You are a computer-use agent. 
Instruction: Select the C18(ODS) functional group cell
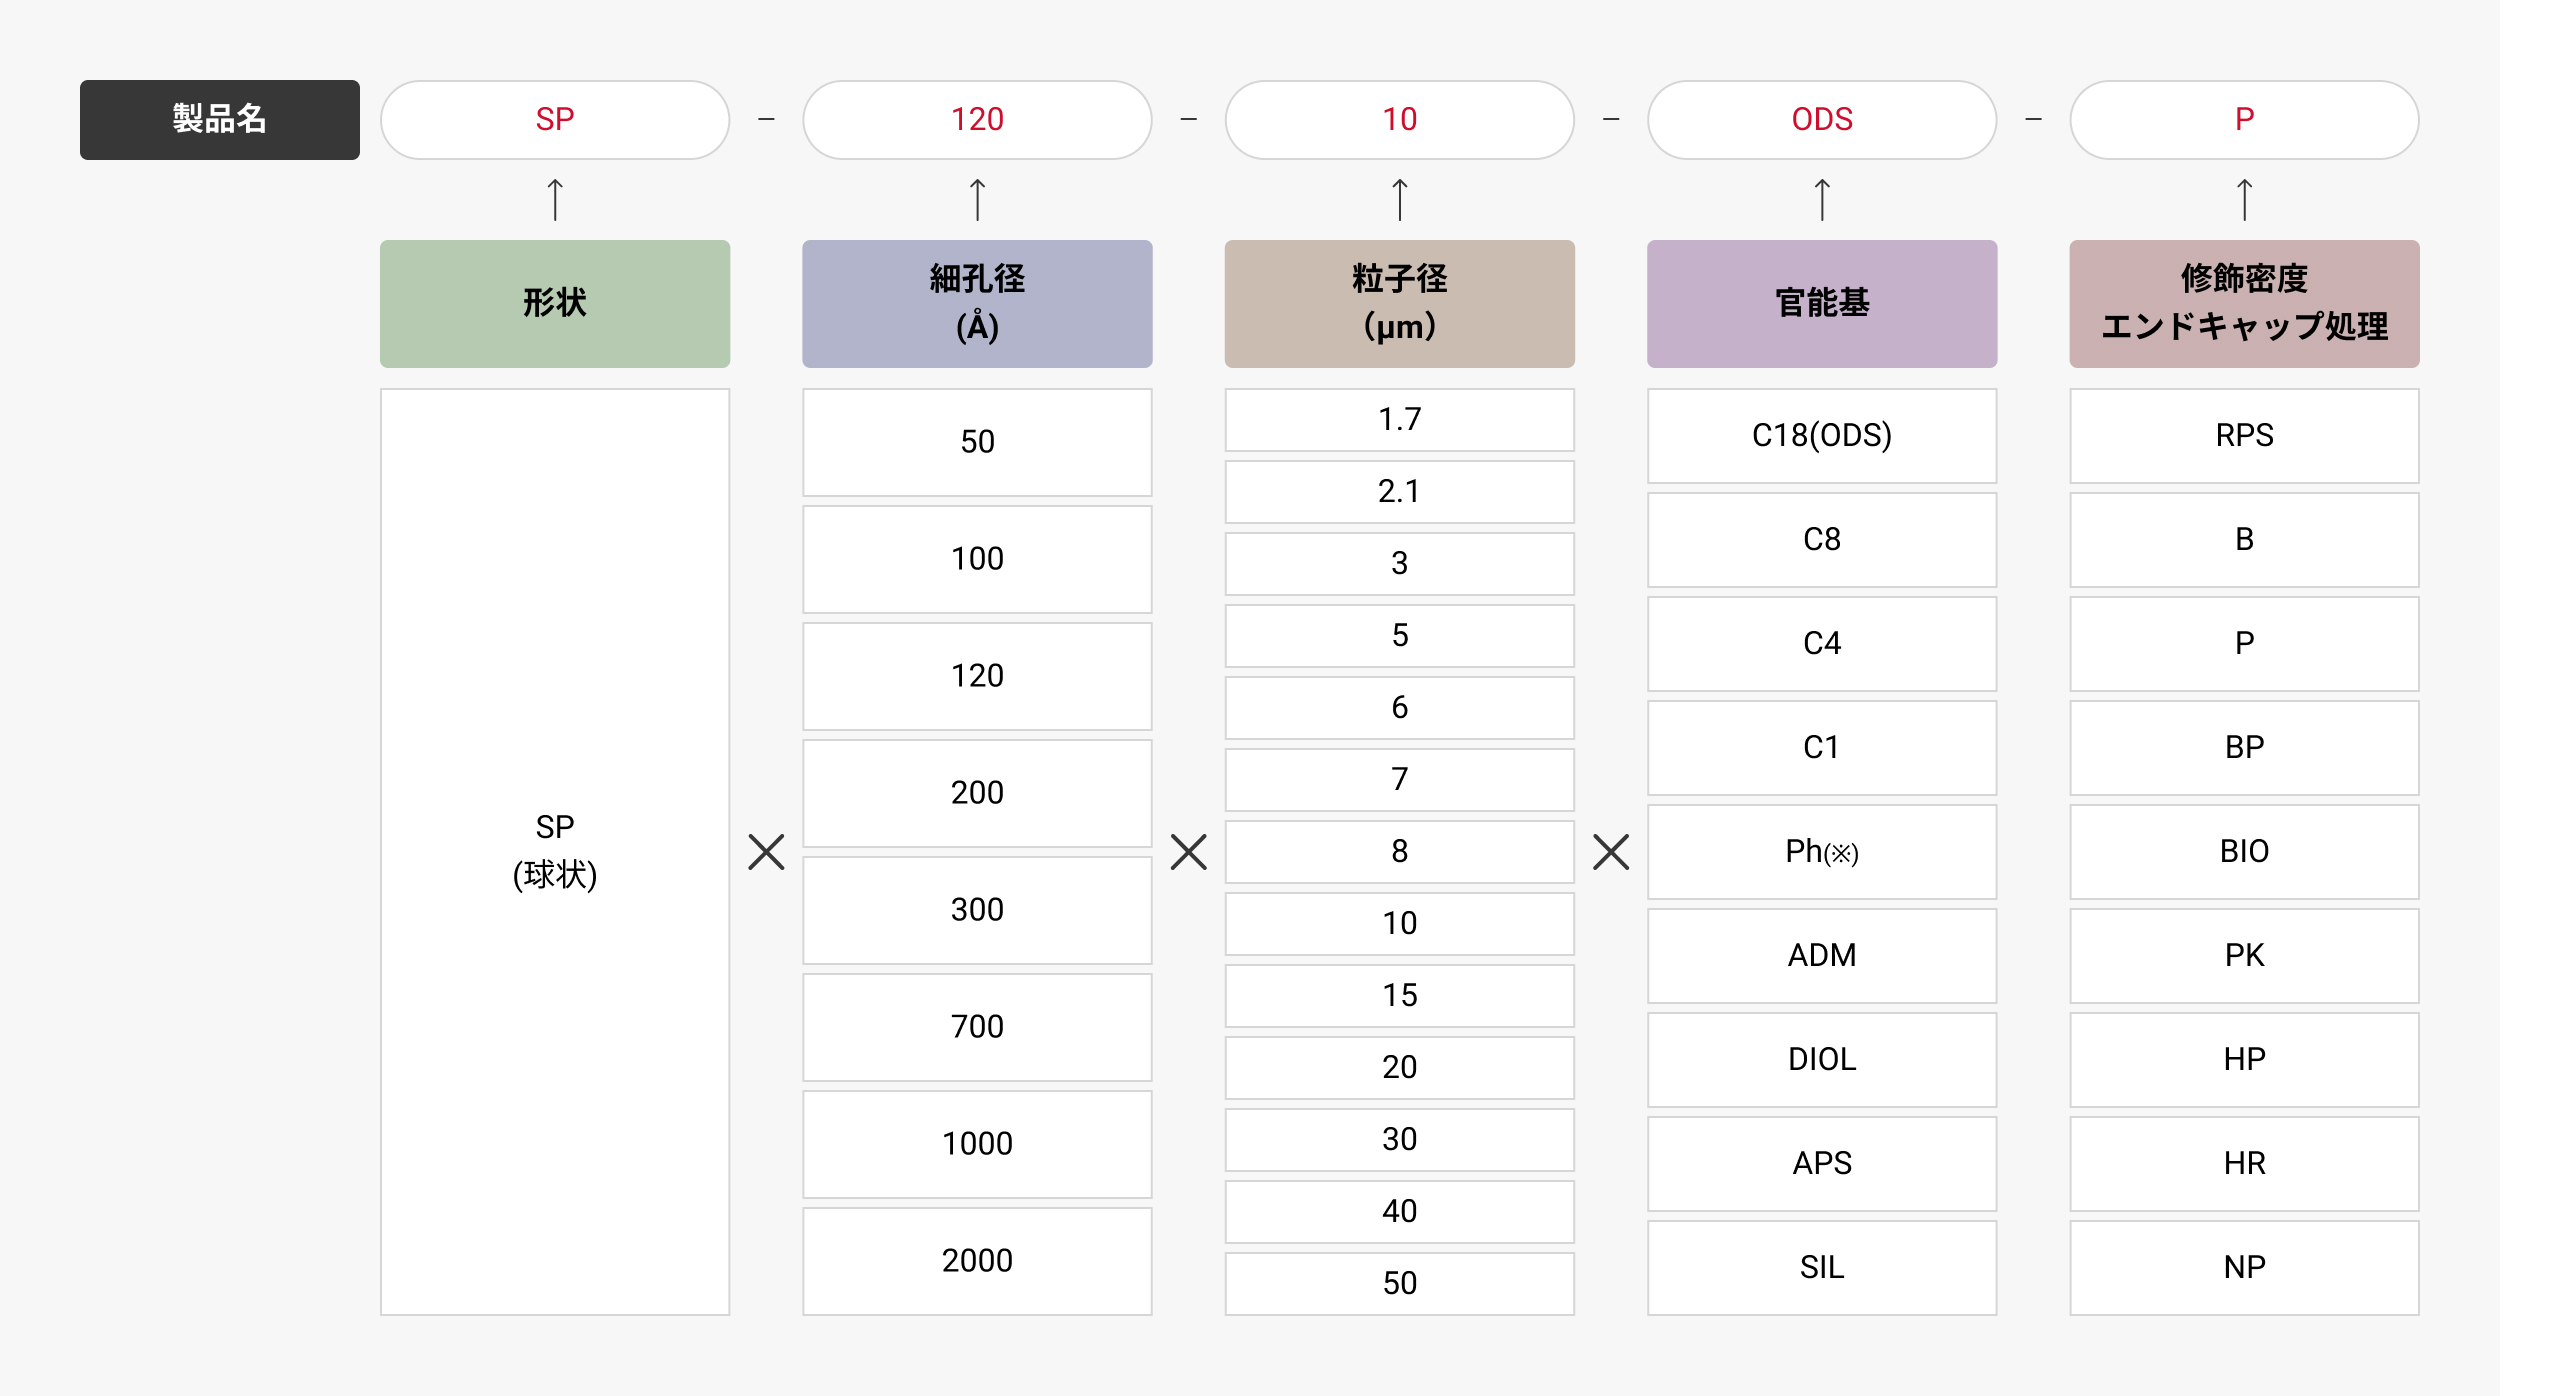click(x=1822, y=436)
